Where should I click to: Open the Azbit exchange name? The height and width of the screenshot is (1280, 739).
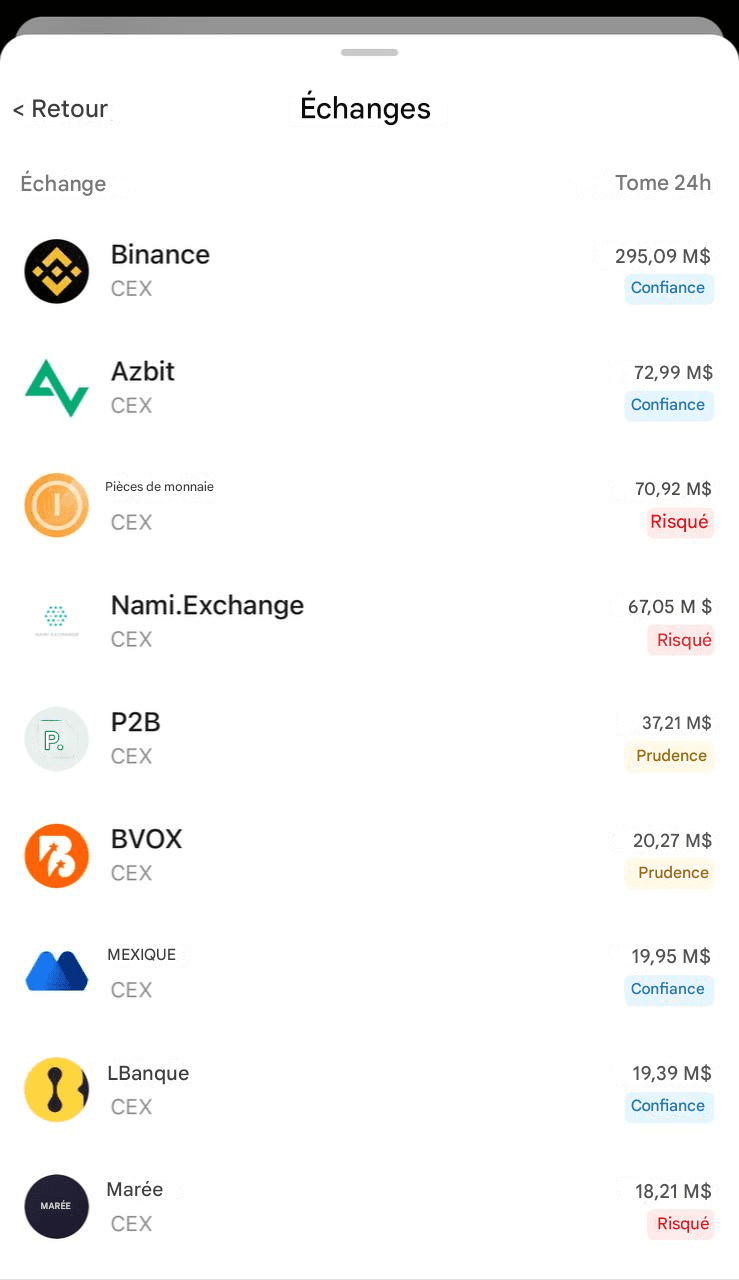click(x=143, y=371)
